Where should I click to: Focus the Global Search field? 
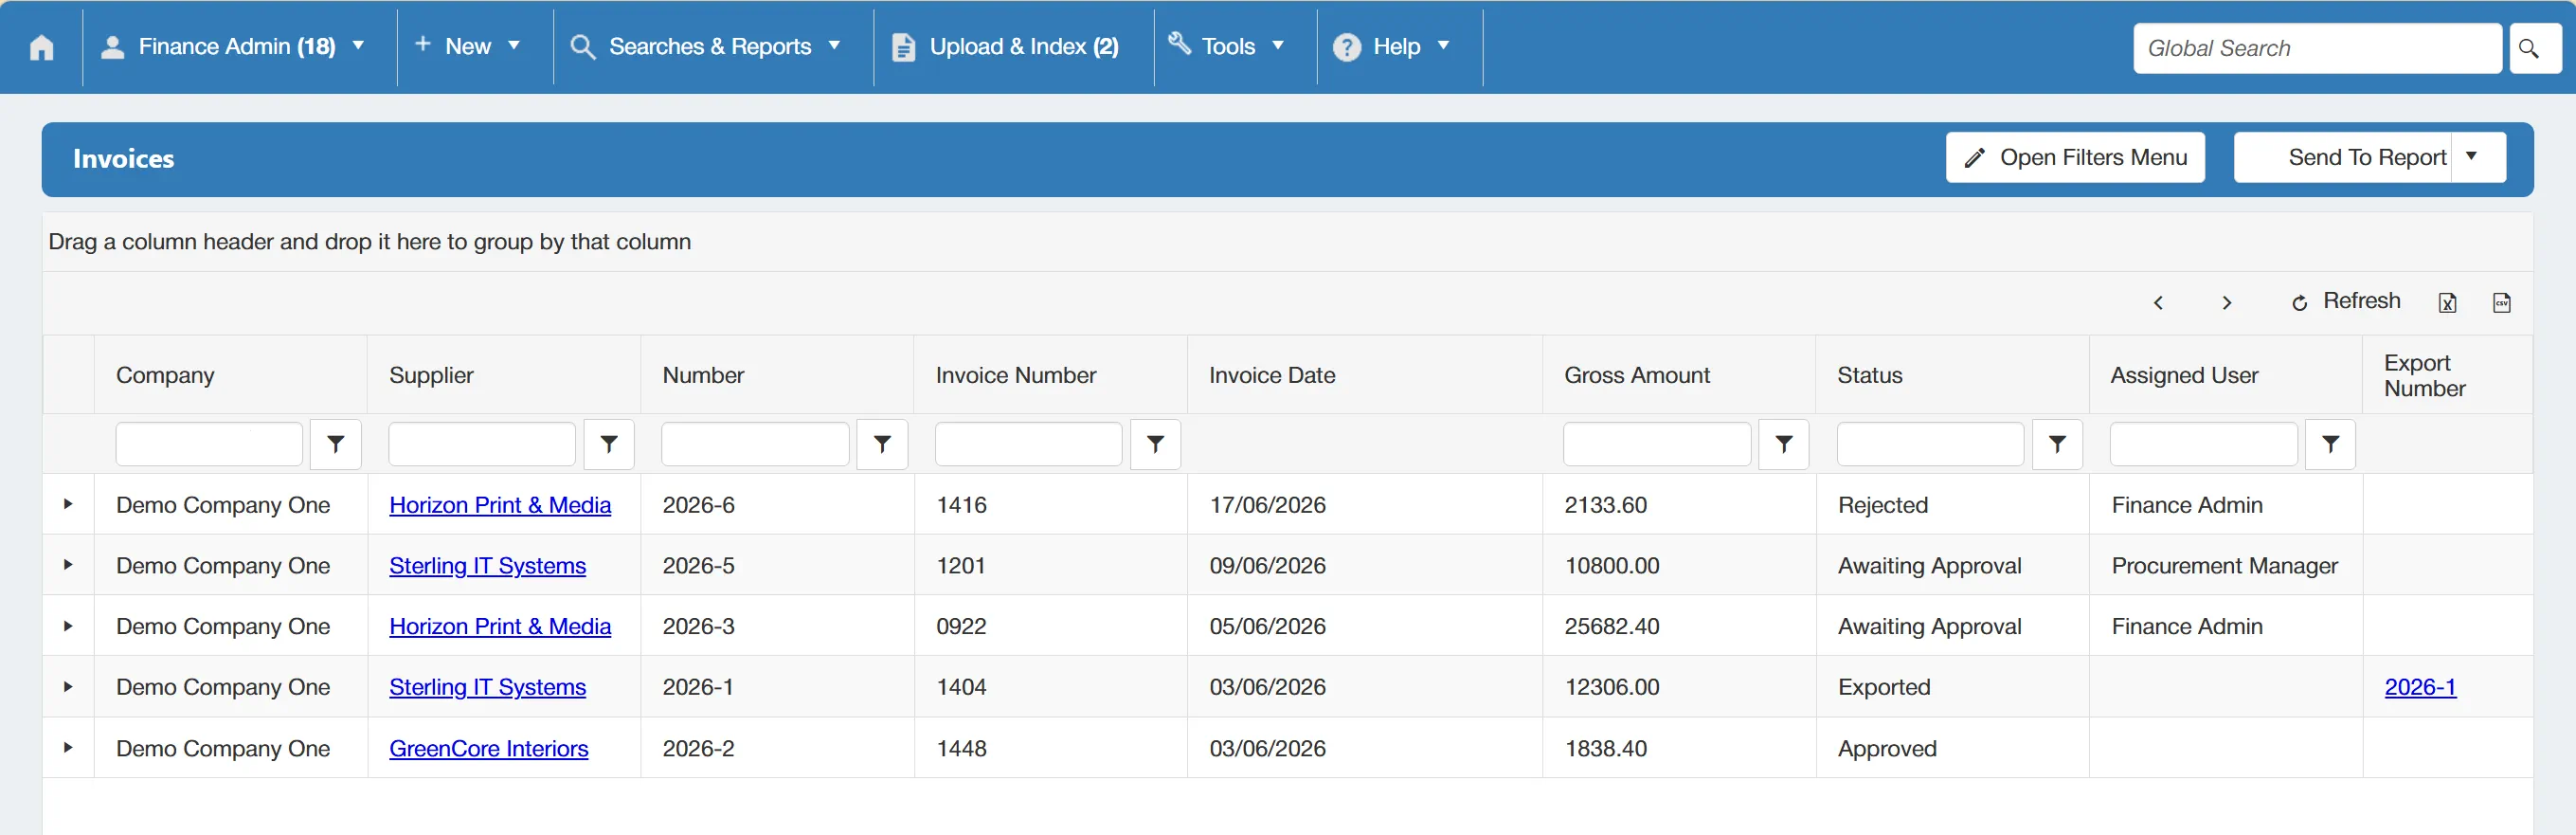2317,48
